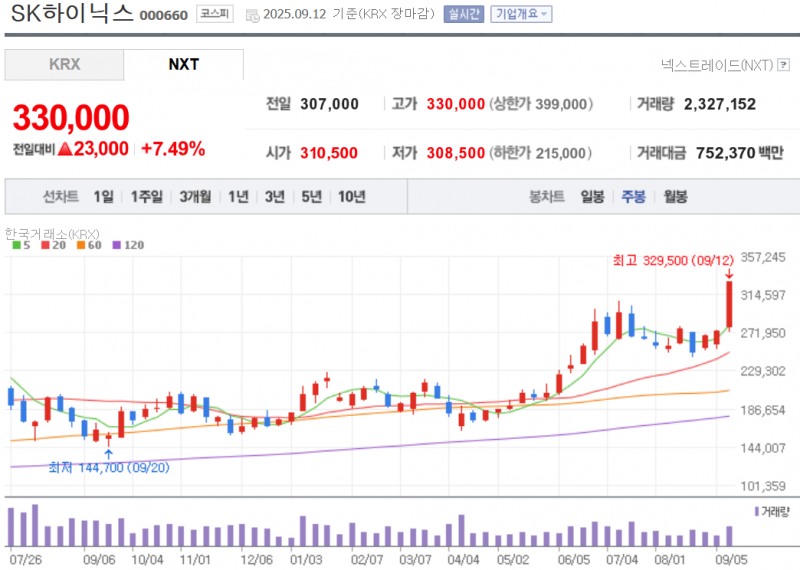Click the stock code 000660
The height and width of the screenshot is (570, 800).
[163, 15]
